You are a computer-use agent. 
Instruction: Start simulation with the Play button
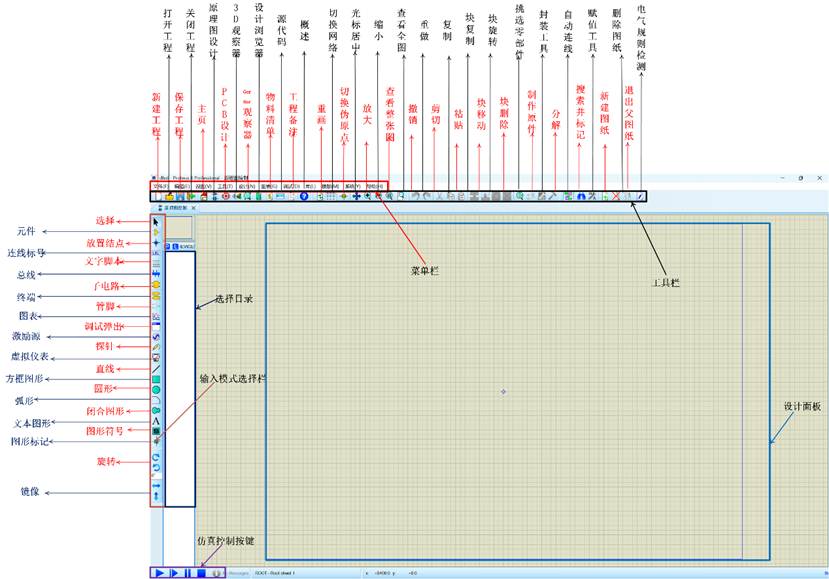tap(160, 573)
